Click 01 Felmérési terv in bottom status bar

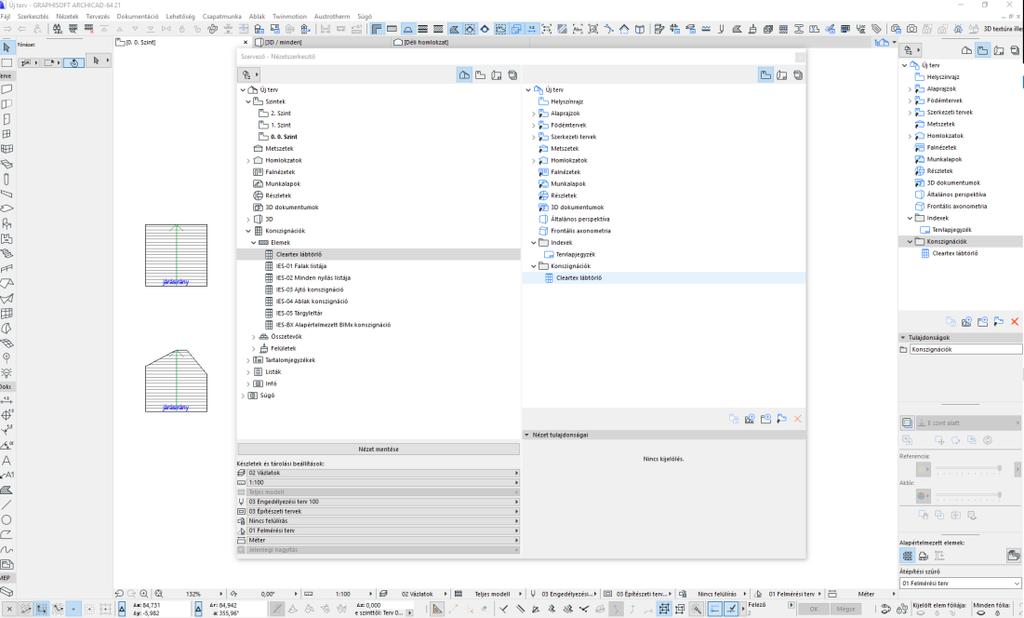point(792,594)
